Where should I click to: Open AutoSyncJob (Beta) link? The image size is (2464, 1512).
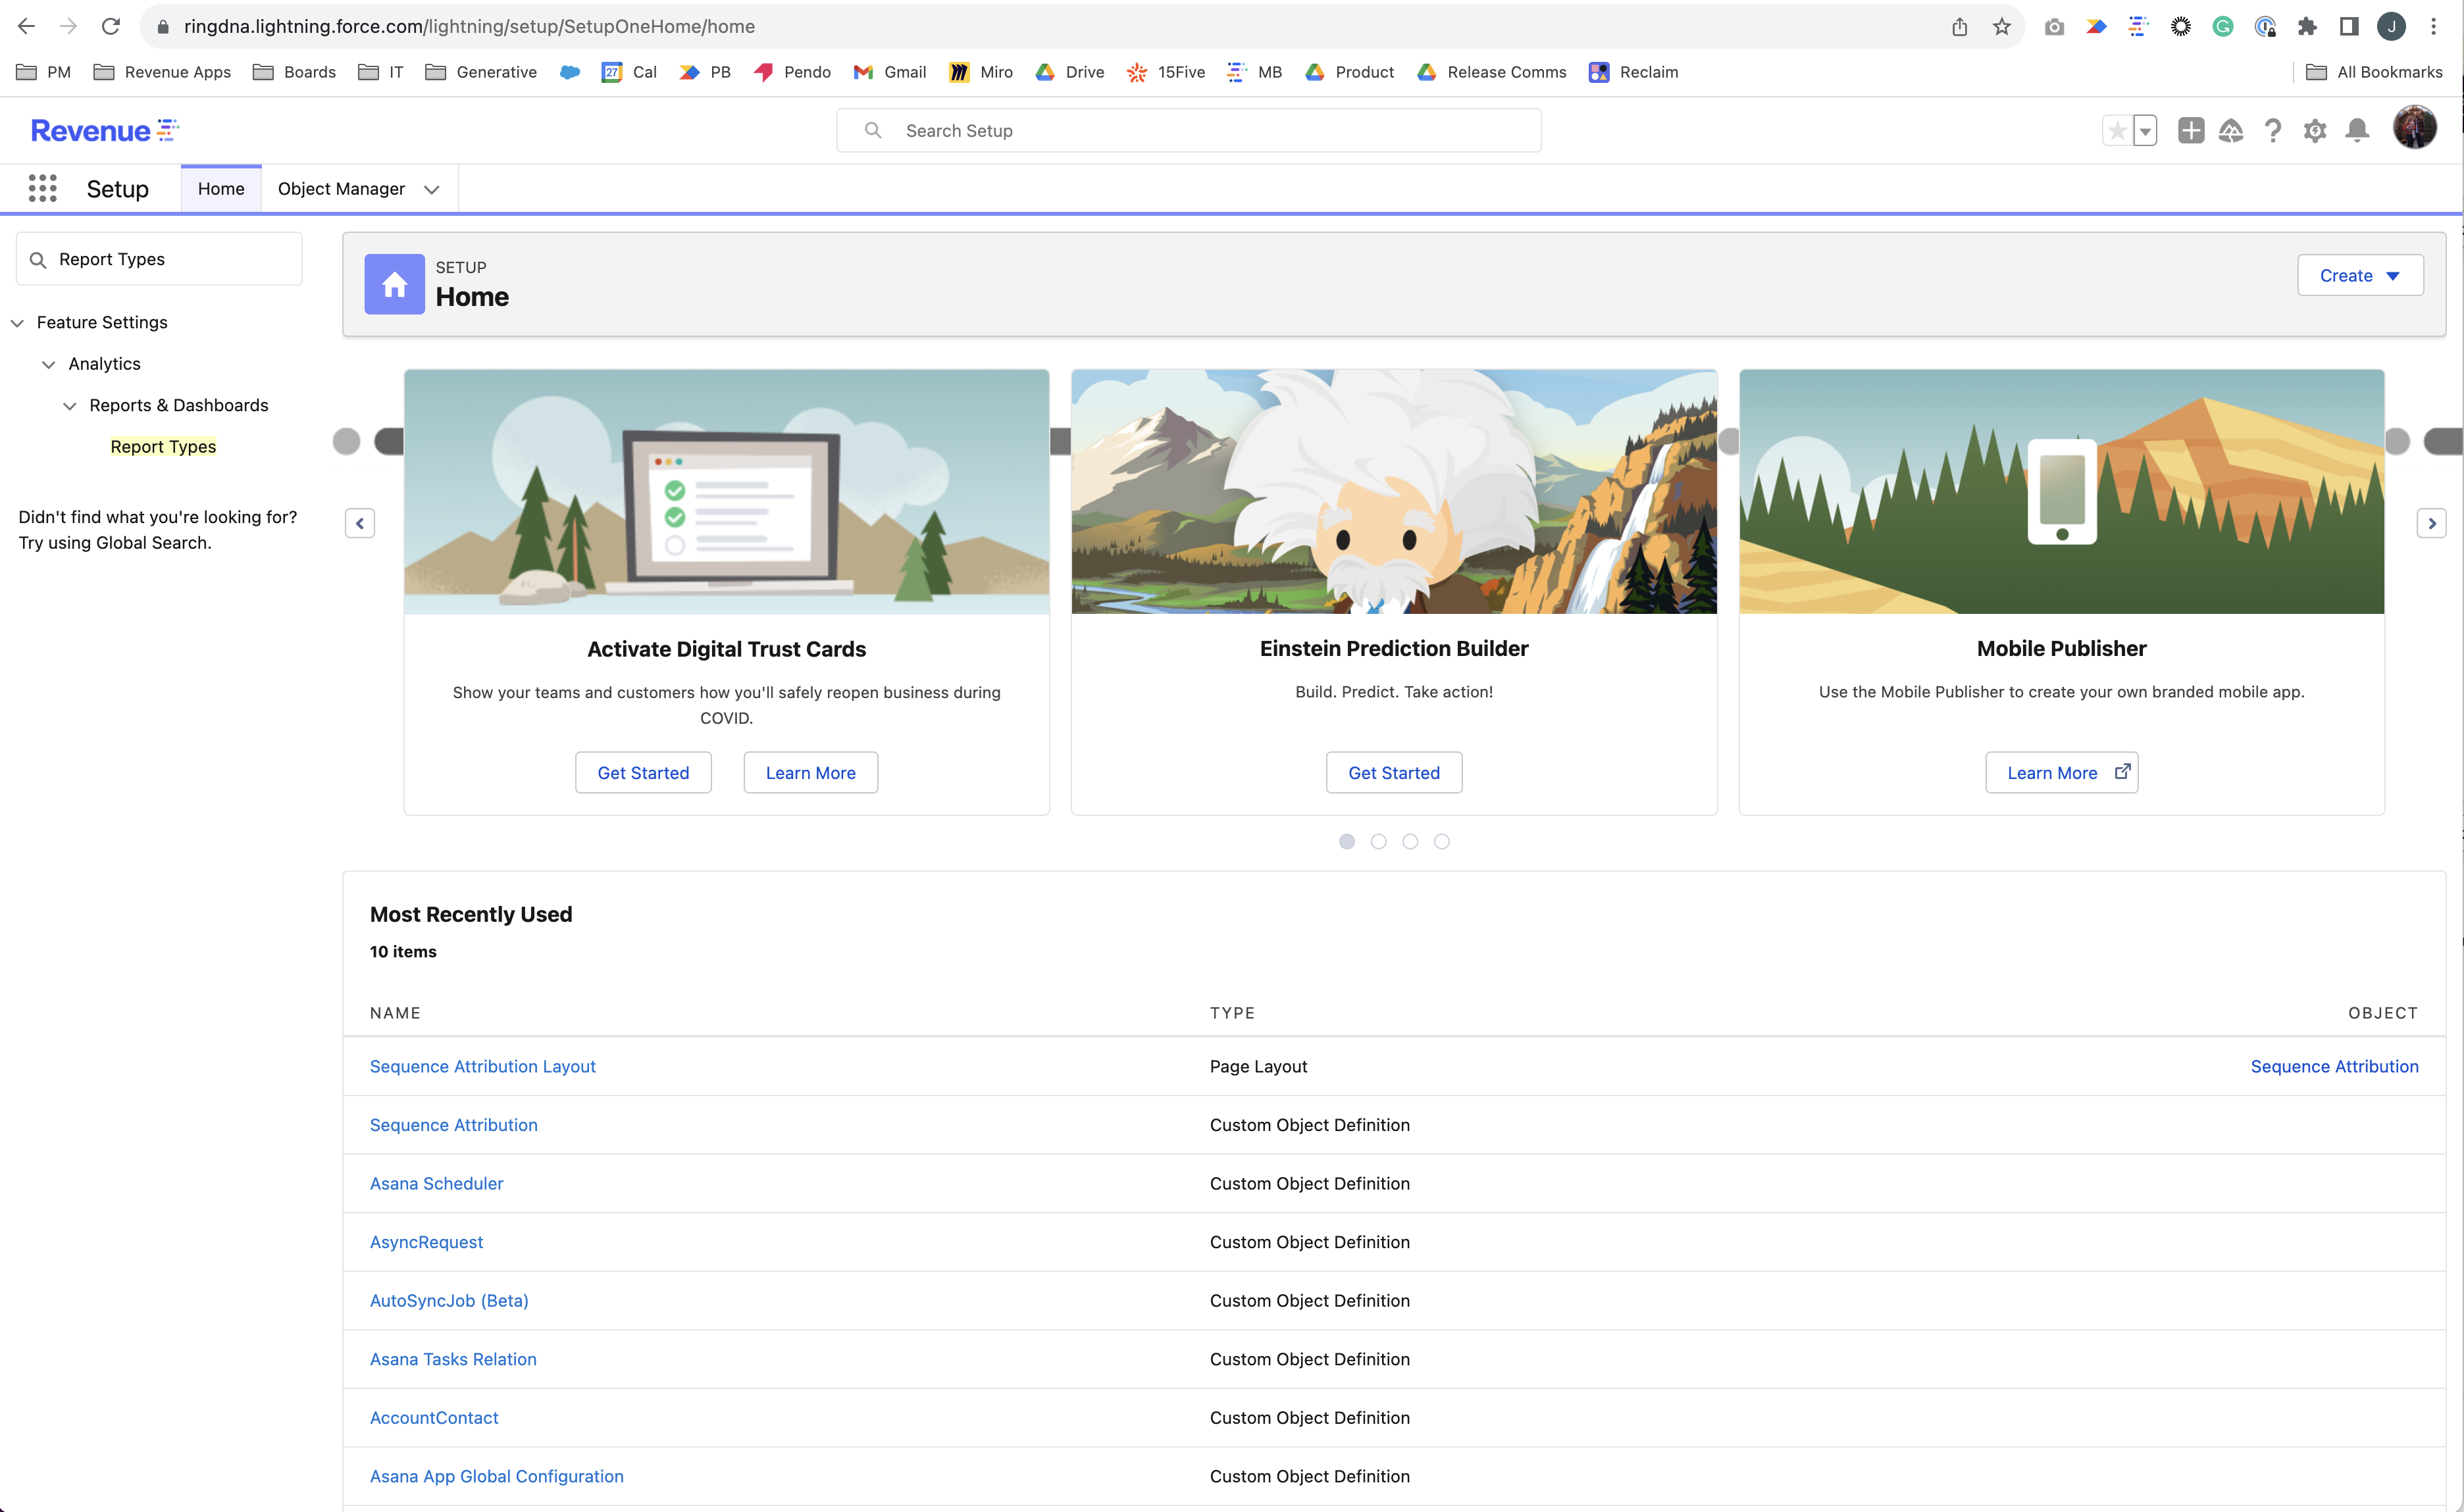[x=449, y=1301]
